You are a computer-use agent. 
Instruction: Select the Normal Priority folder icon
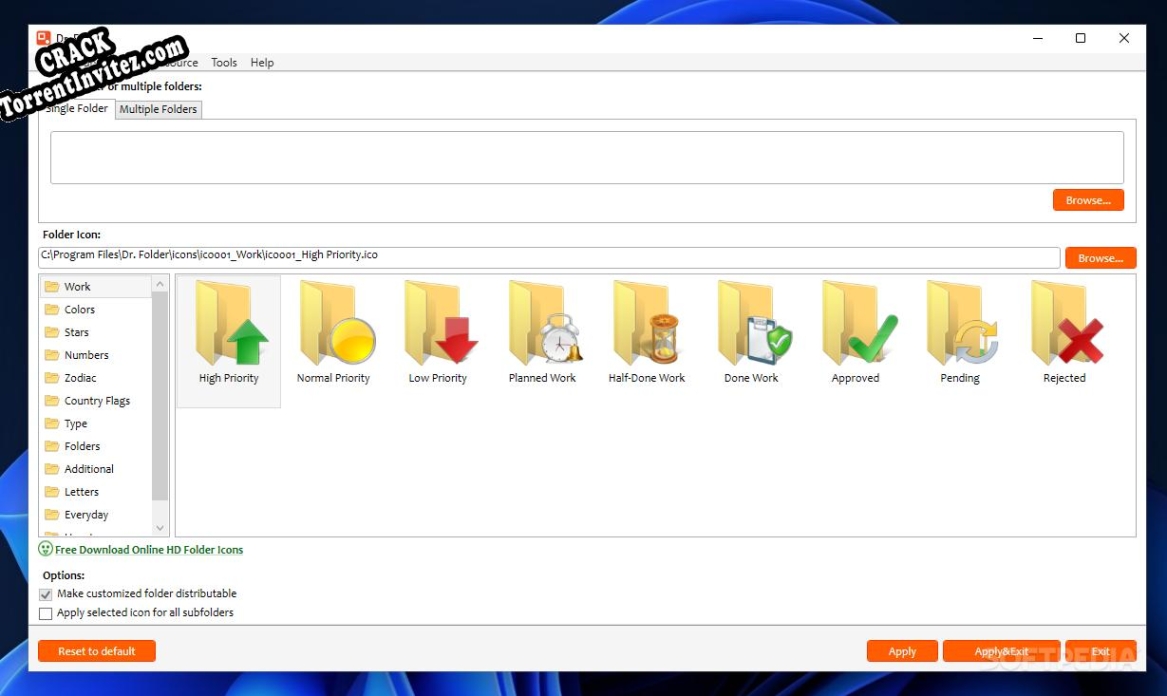331,330
